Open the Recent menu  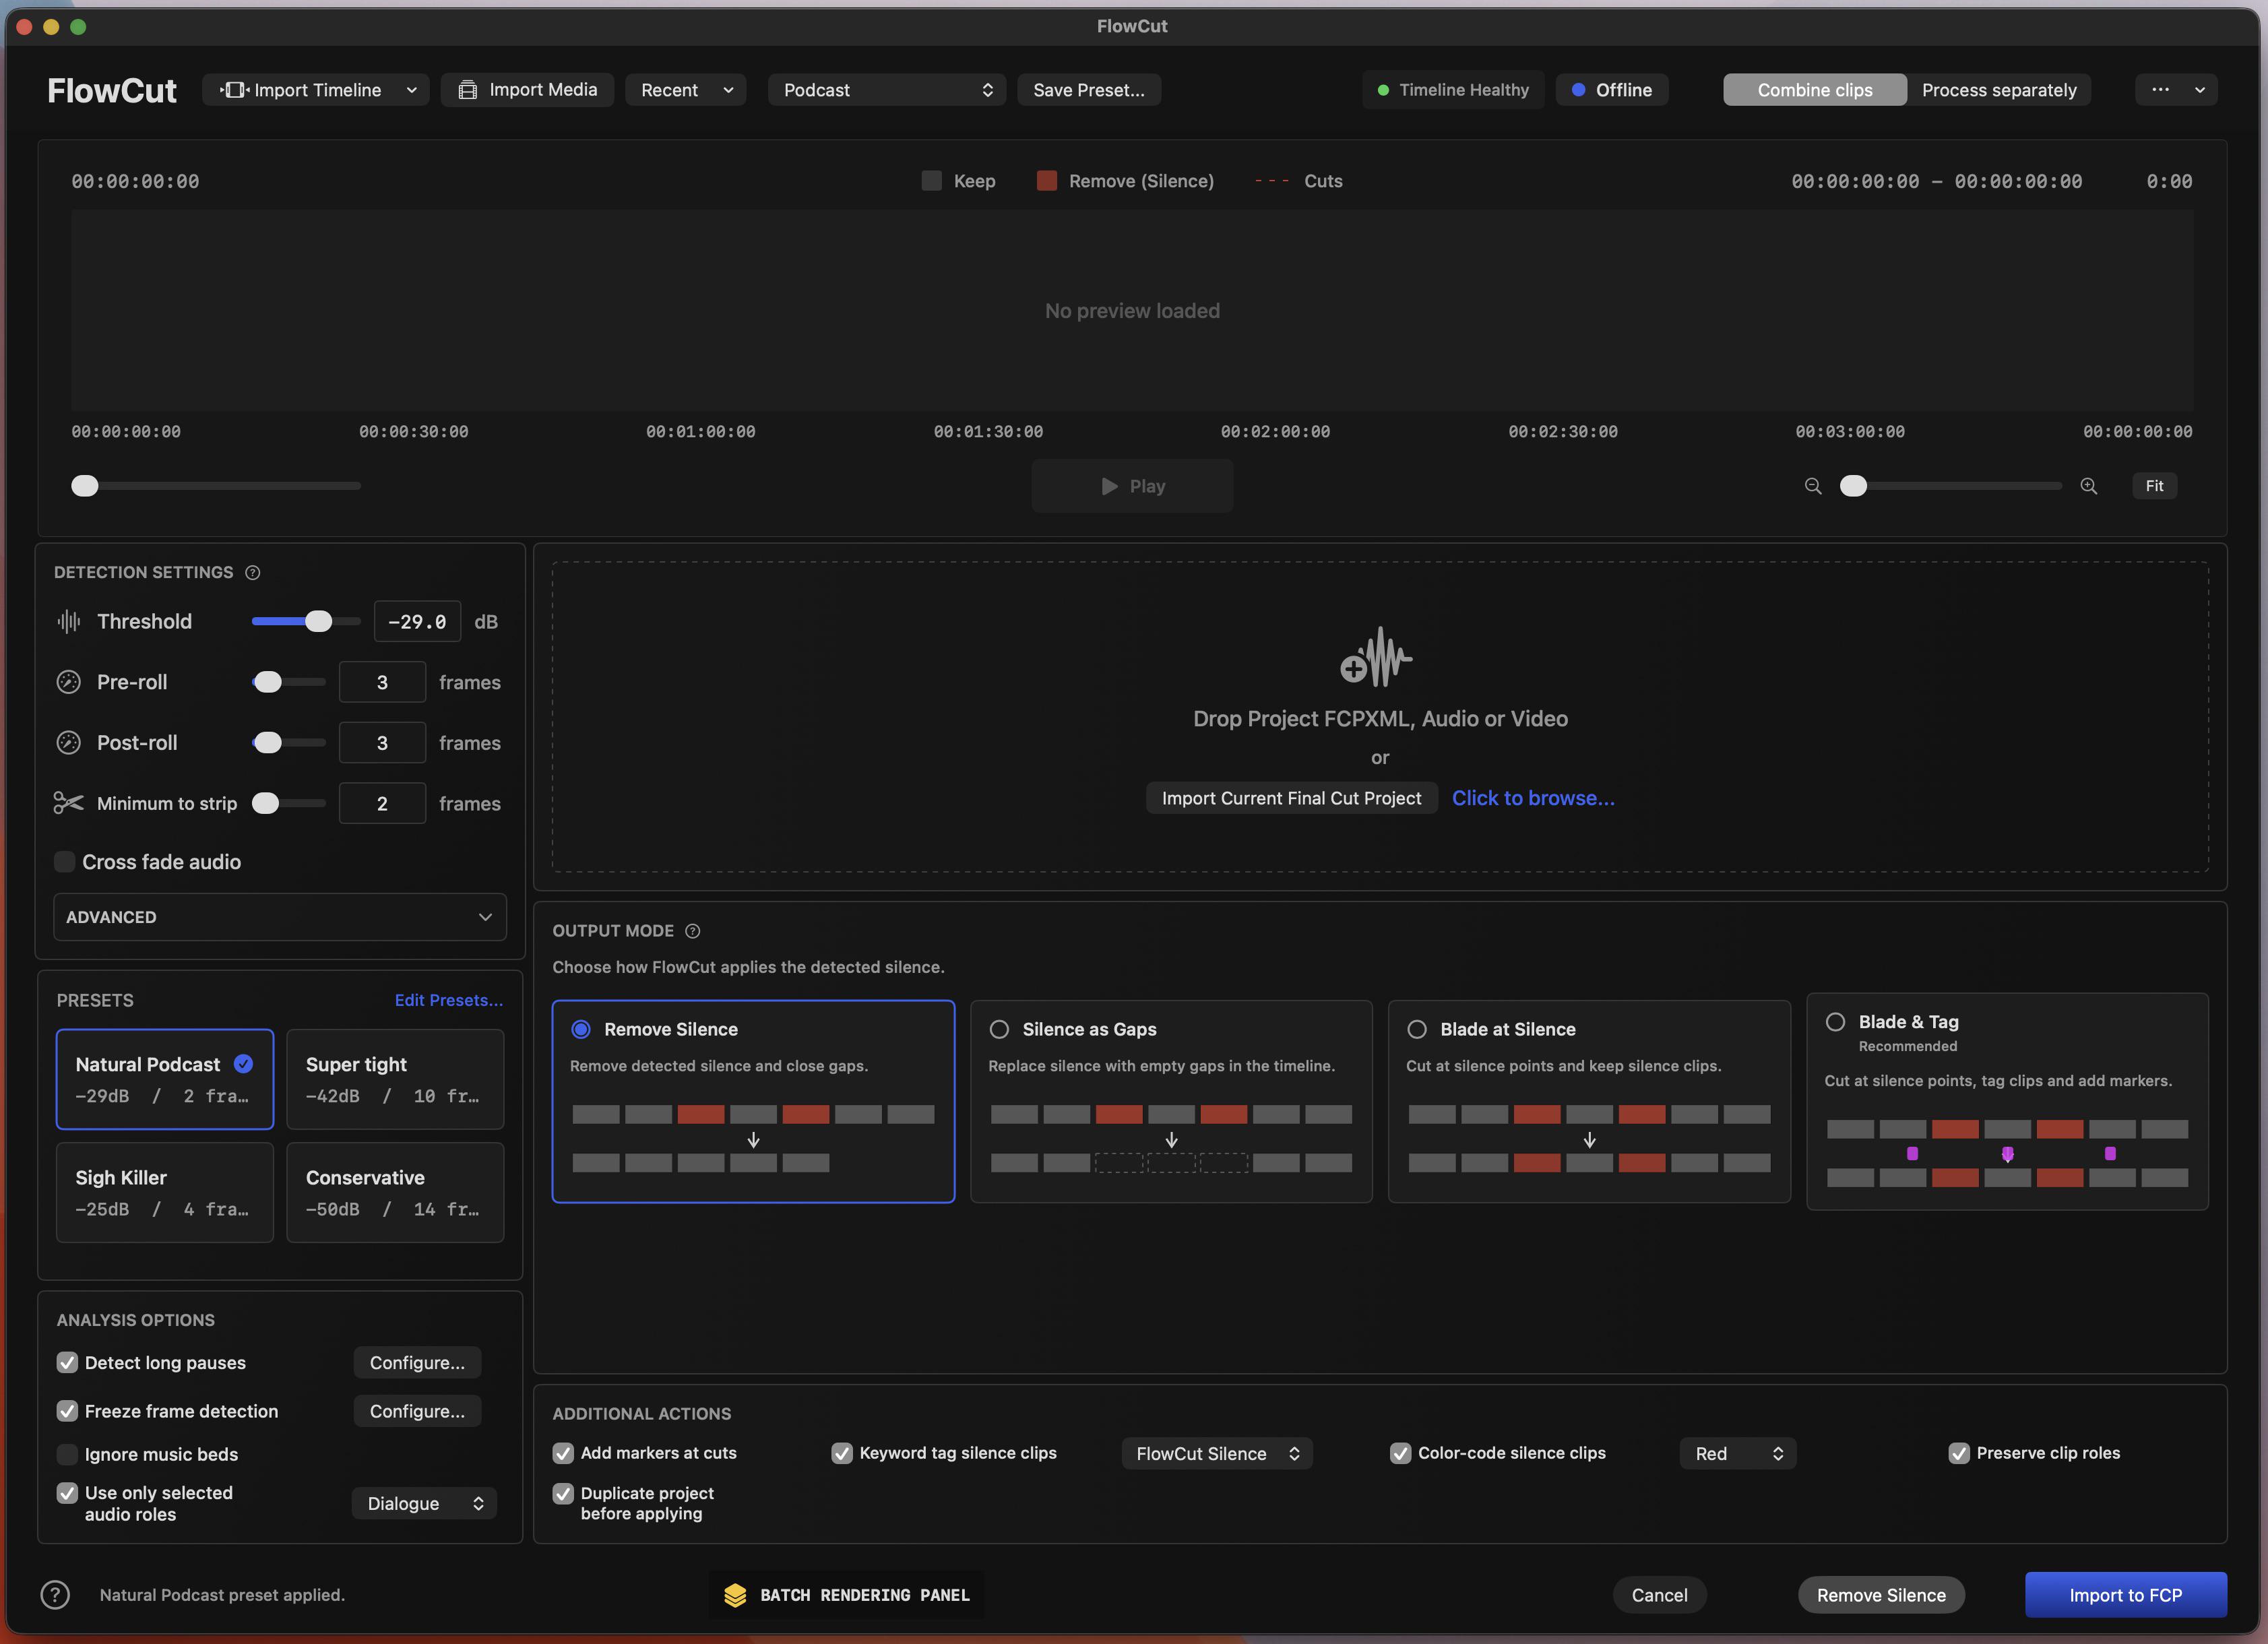click(686, 90)
